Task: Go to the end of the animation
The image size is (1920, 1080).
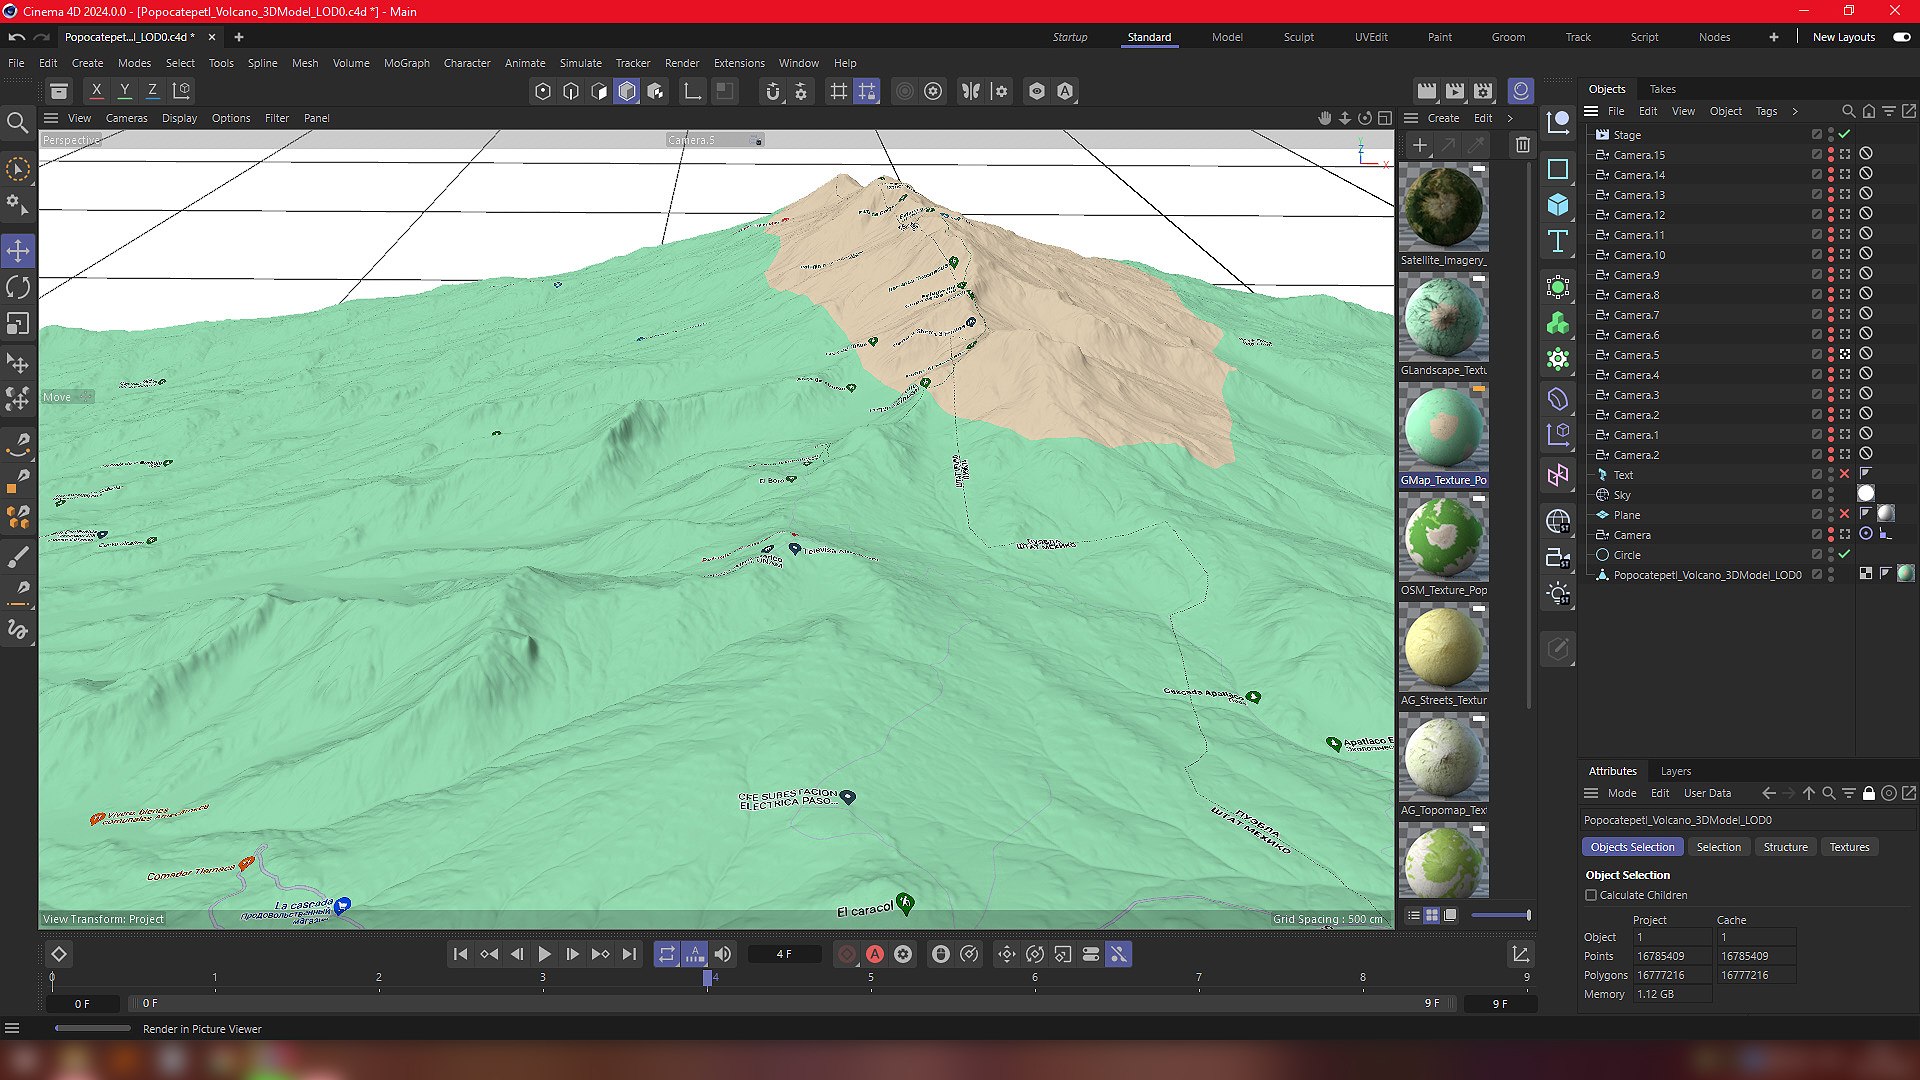Action: click(x=629, y=954)
